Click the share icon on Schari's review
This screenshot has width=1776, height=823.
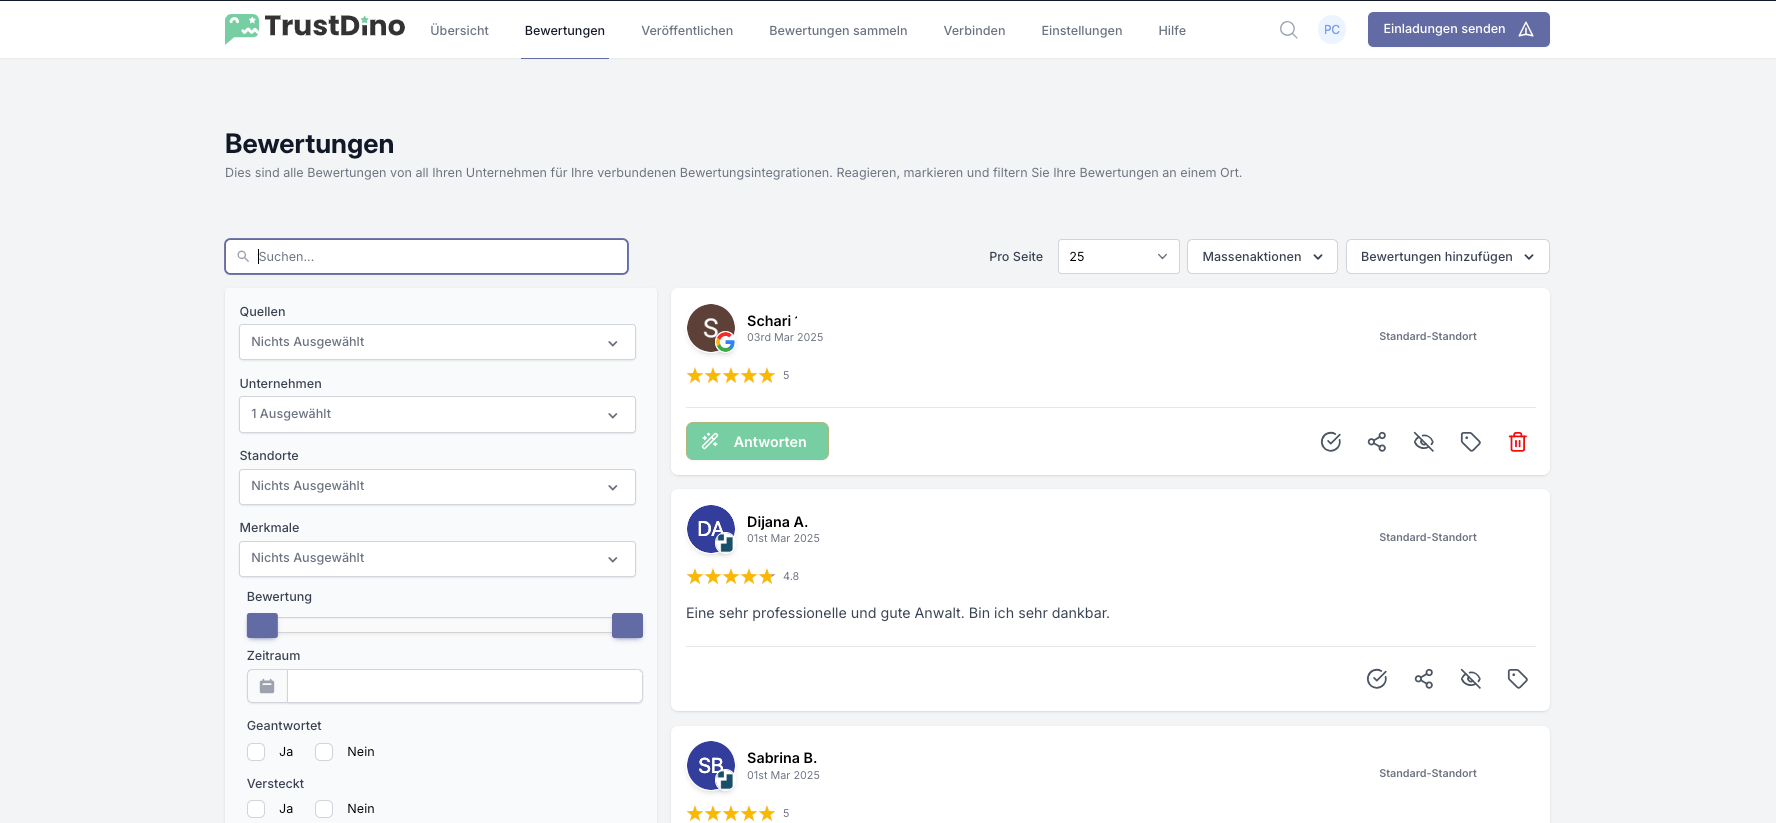1377,442
